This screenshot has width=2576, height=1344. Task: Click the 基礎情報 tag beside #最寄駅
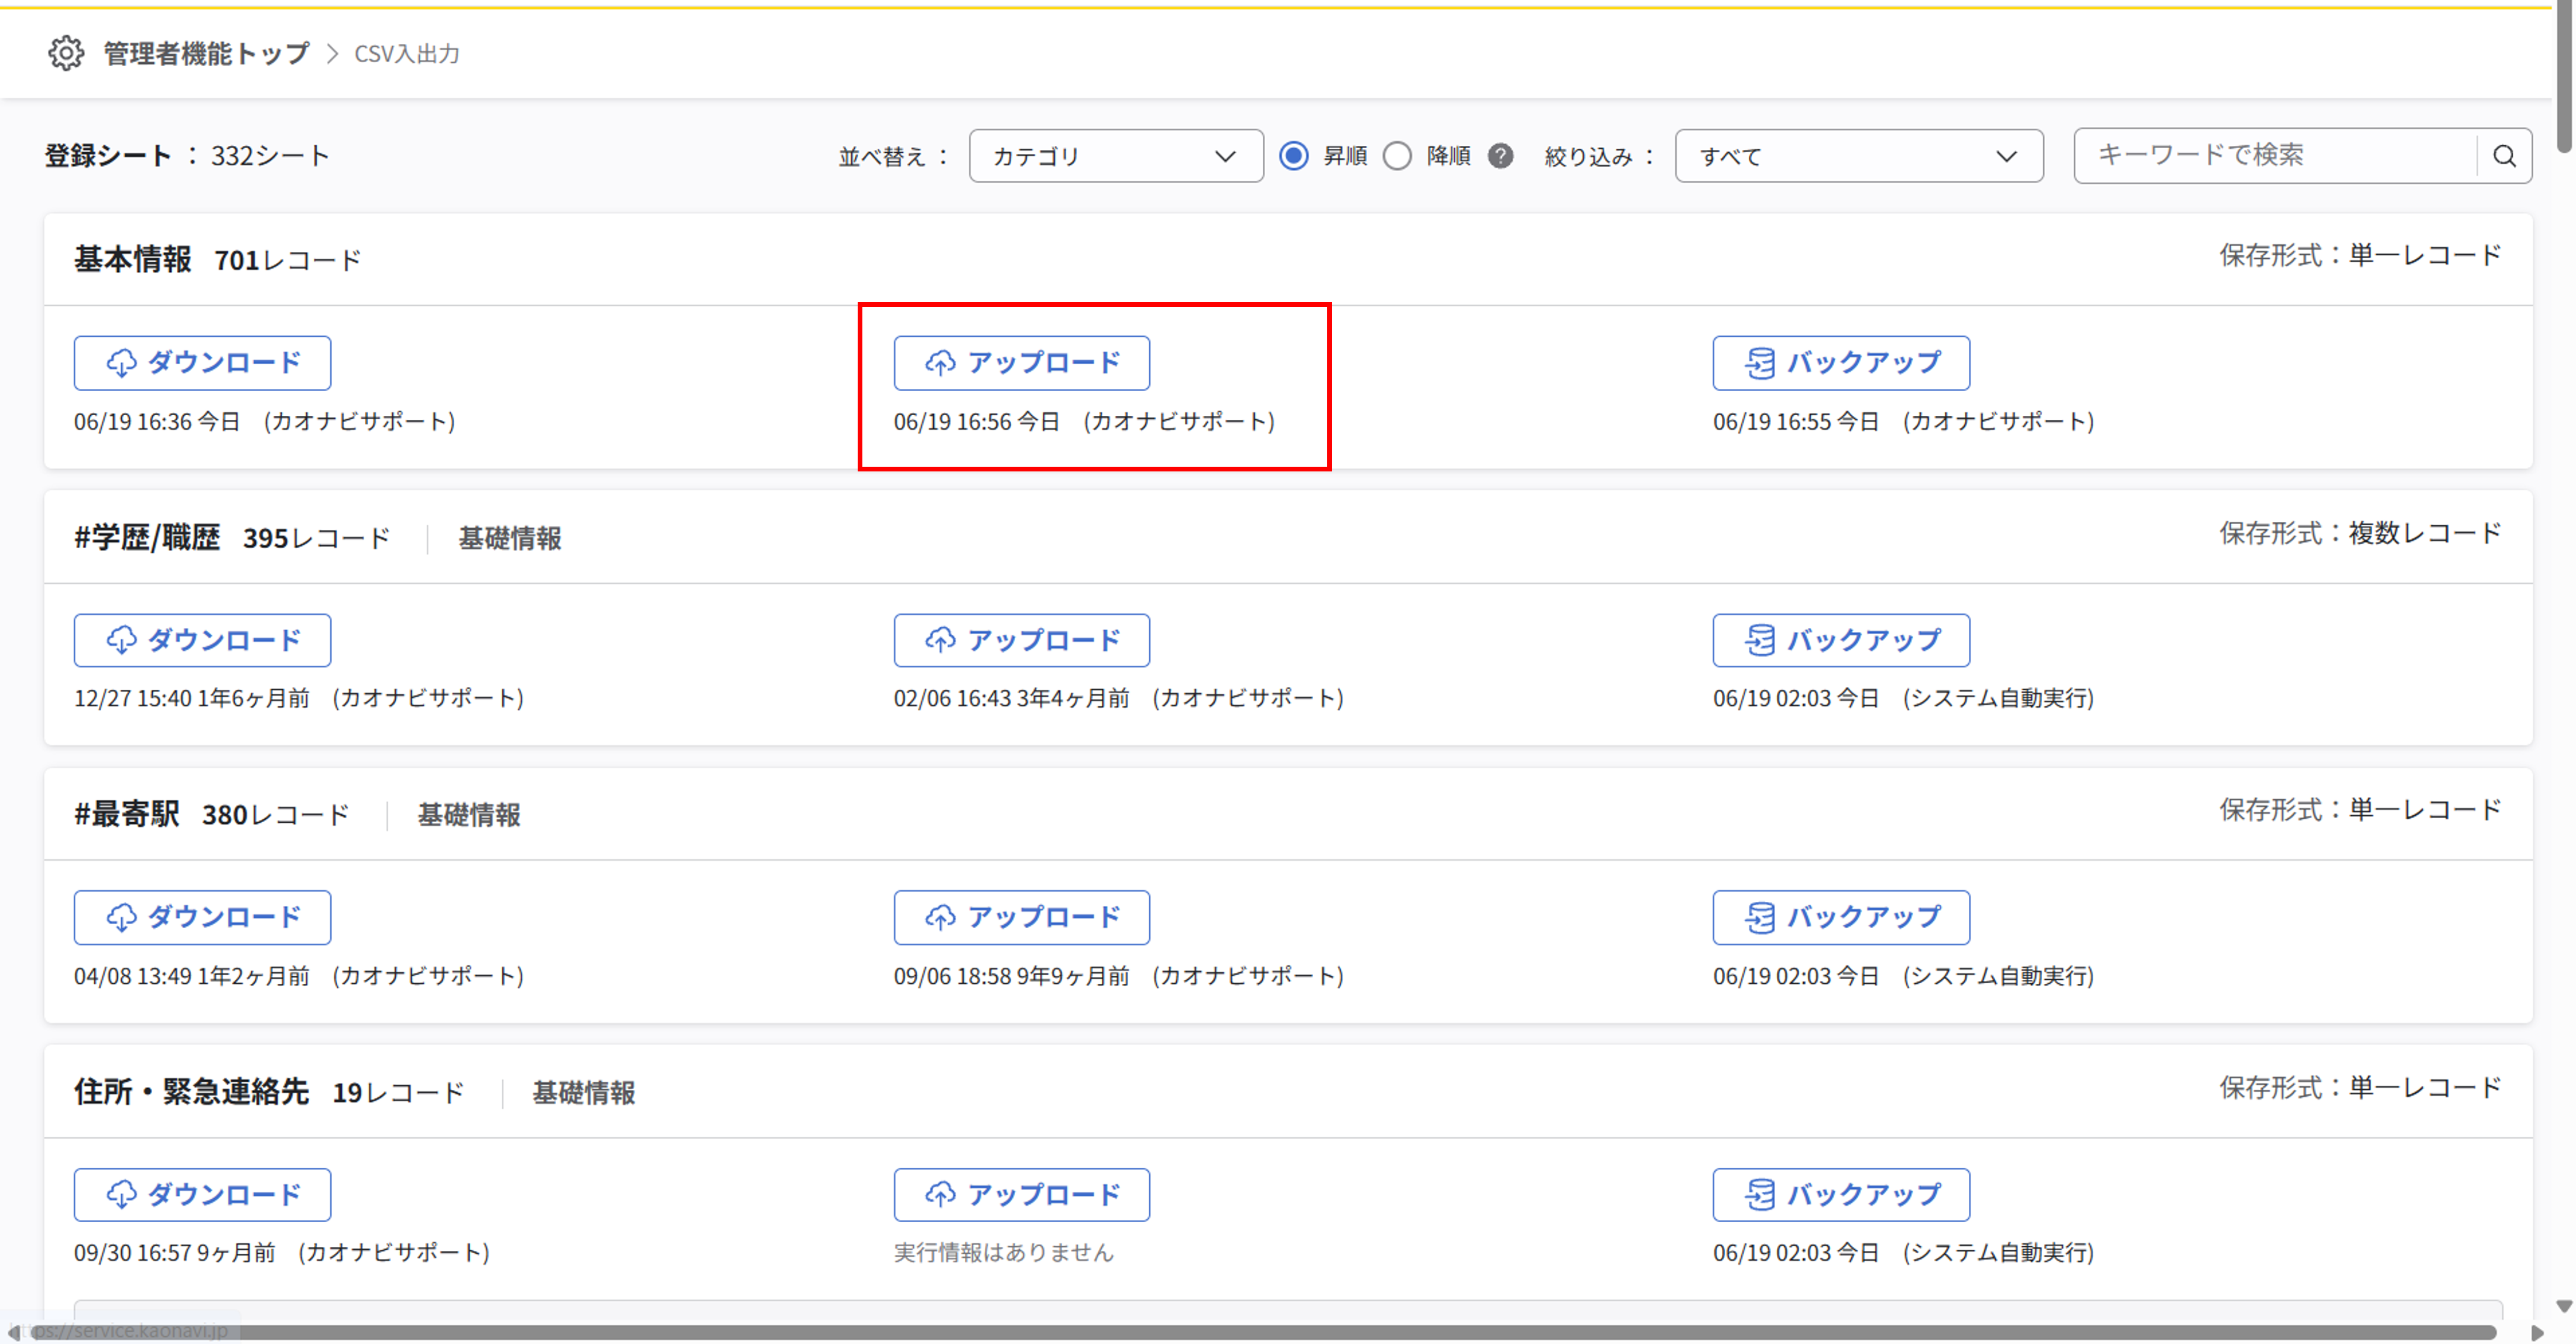tap(469, 815)
